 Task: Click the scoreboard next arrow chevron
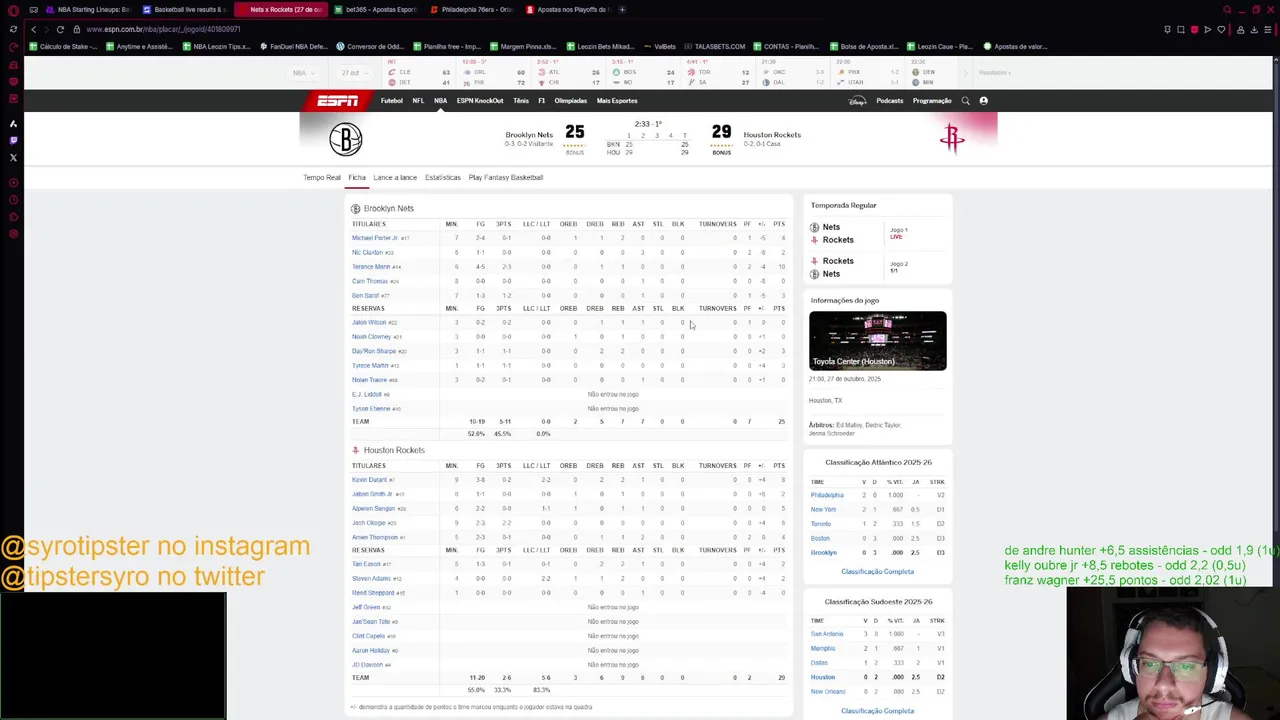966,73
